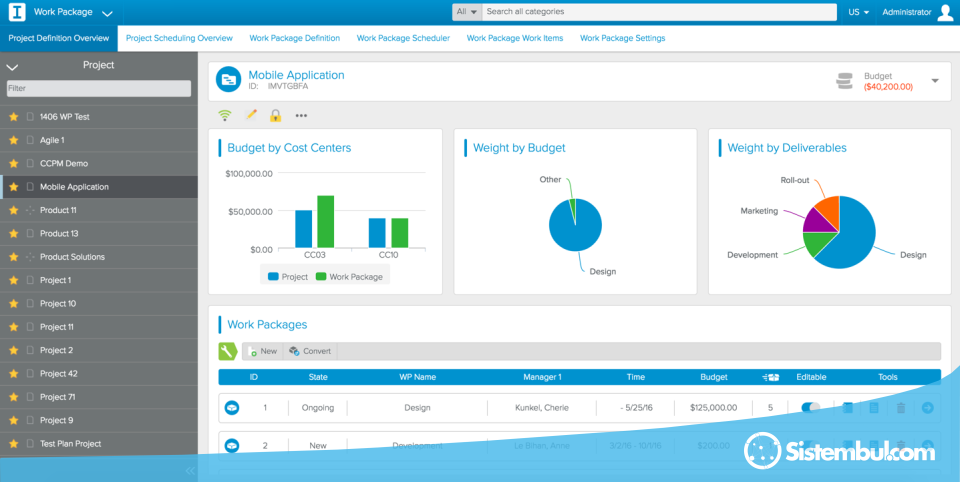Viewport: 960px width, 482px height.
Task: Click the New work package button
Action: point(263,351)
